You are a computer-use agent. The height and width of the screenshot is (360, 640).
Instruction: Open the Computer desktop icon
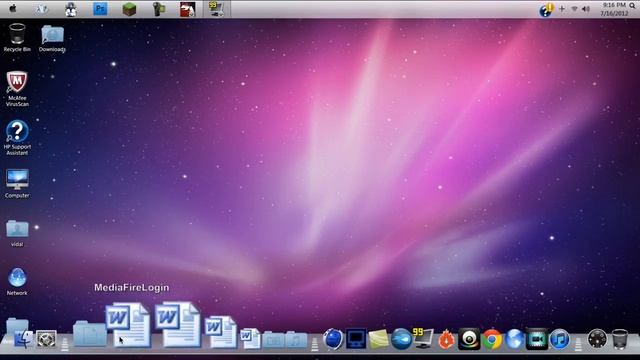point(17,184)
